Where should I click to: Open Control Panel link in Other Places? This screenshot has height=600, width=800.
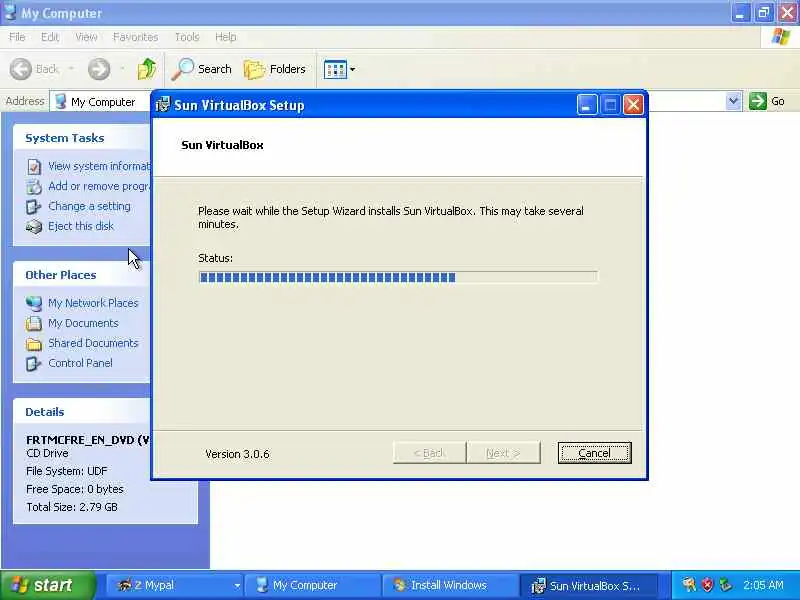[x=80, y=363]
